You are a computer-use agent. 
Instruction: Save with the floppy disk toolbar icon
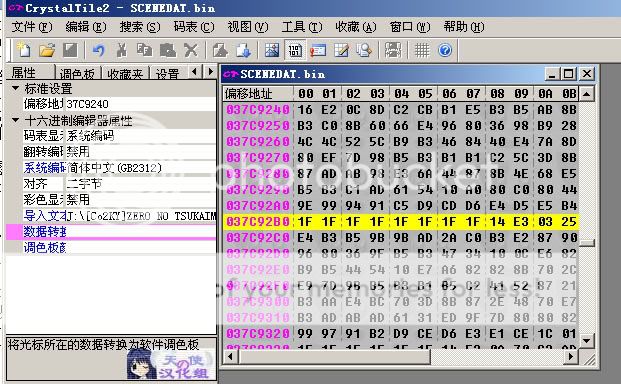pyautogui.click(x=70, y=50)
